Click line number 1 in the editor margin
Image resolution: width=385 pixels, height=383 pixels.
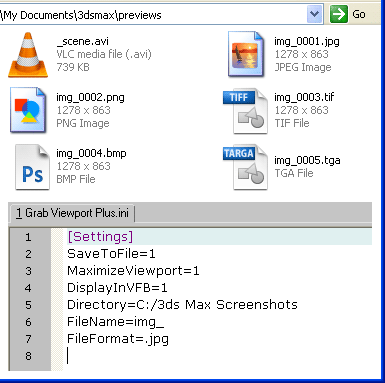pos(28,237)
